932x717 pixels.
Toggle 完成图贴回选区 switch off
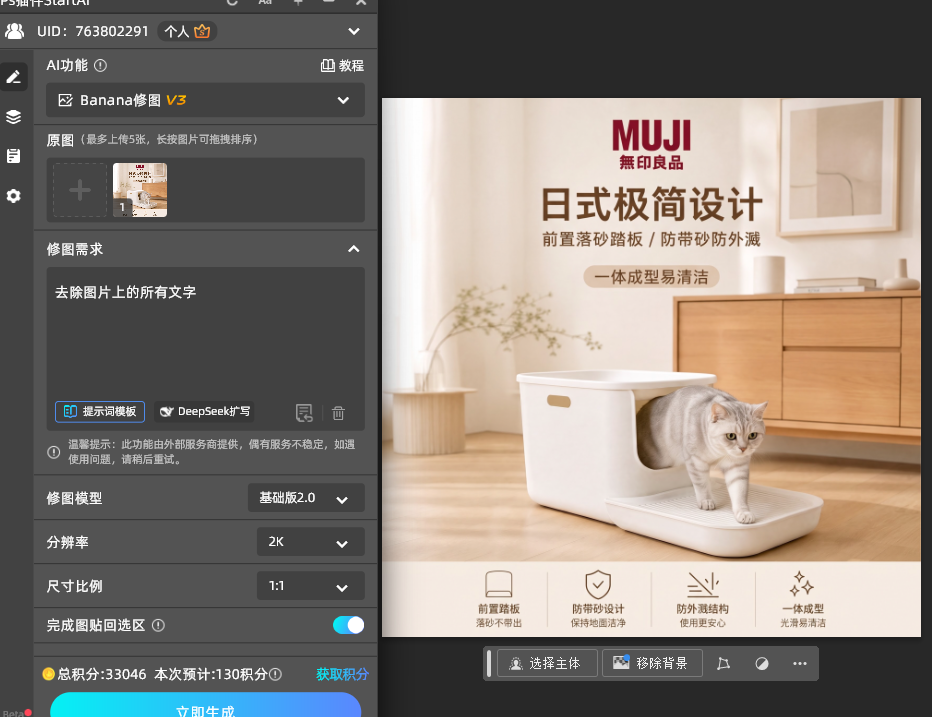(348, 625)
